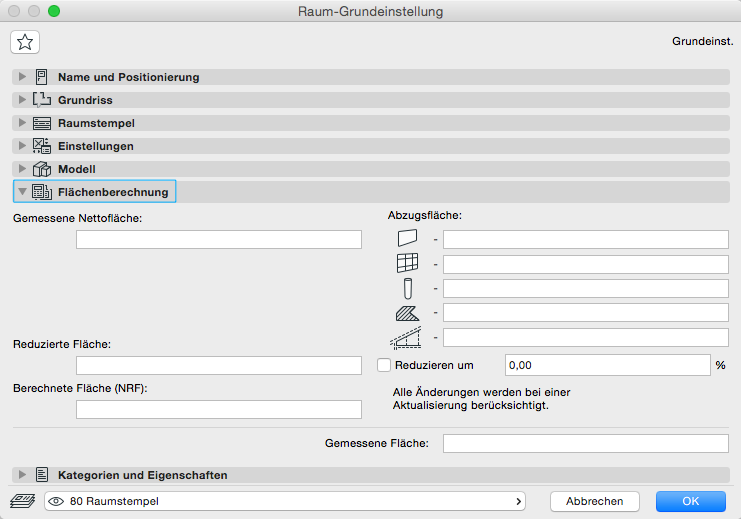Click the Reduzieren um percentage field
Screen dimensions: 741x519
click(x=607, y=365)
